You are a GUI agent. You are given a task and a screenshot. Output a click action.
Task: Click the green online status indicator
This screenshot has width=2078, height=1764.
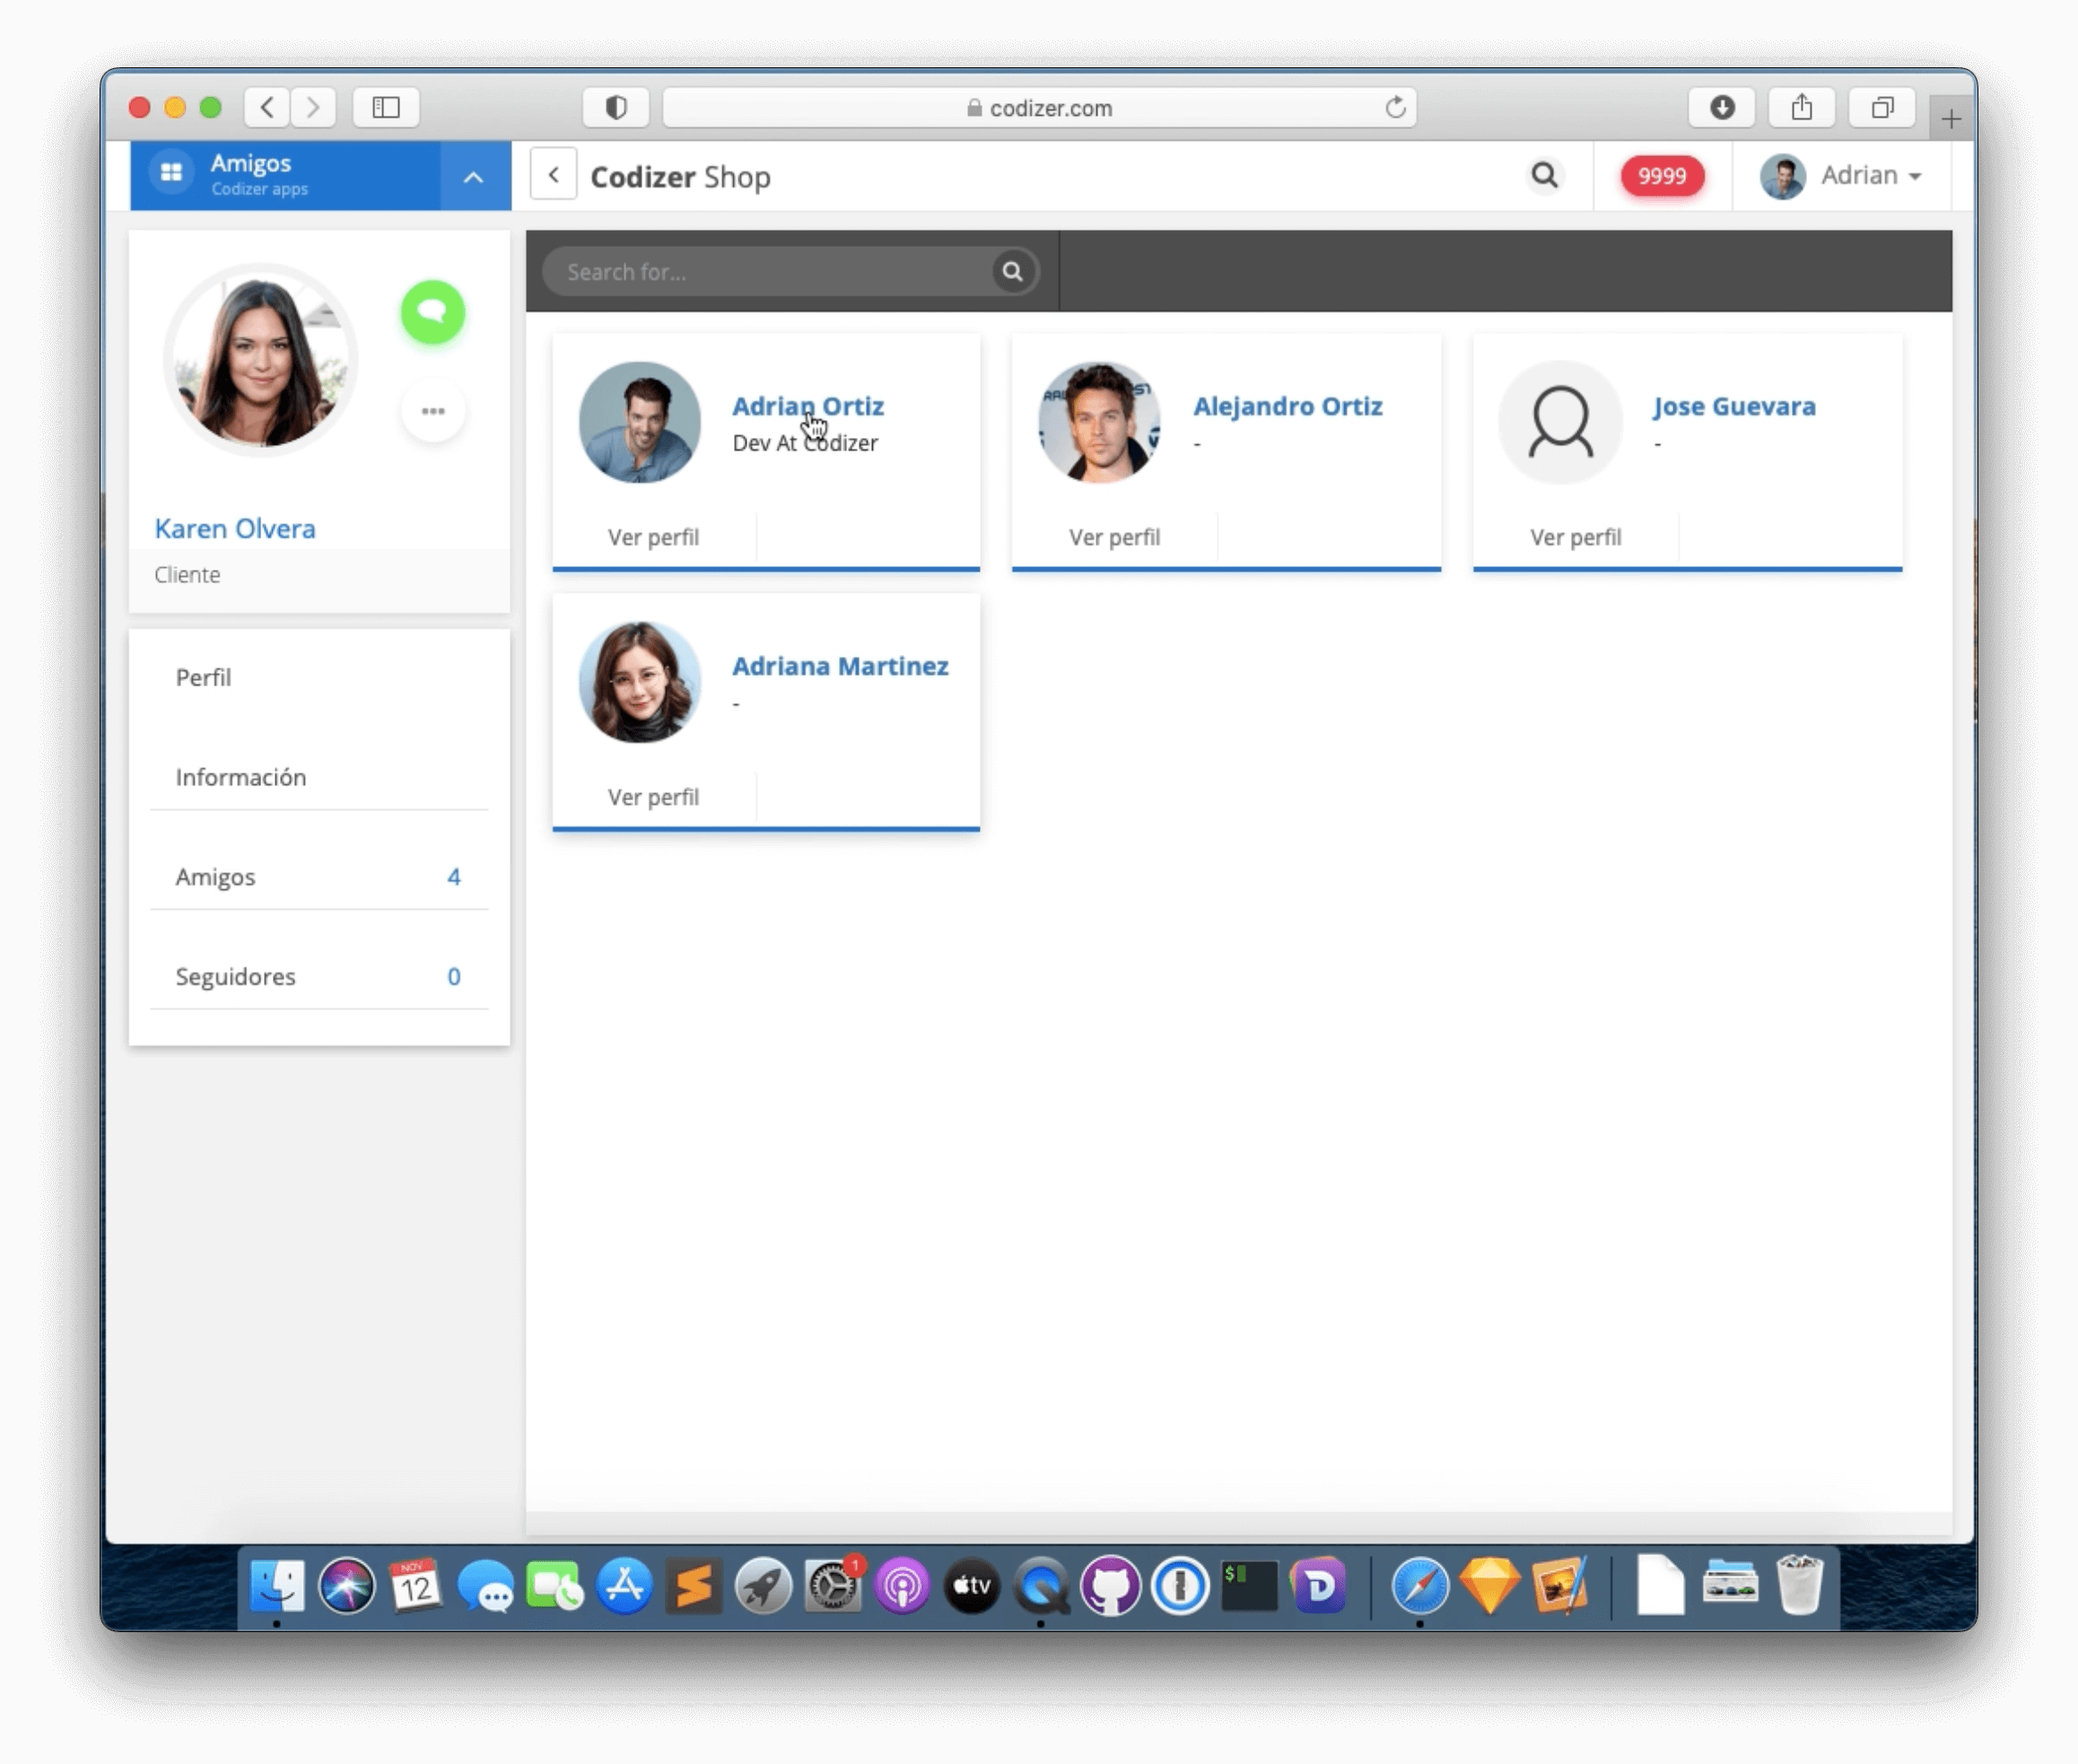coord(432,311)
